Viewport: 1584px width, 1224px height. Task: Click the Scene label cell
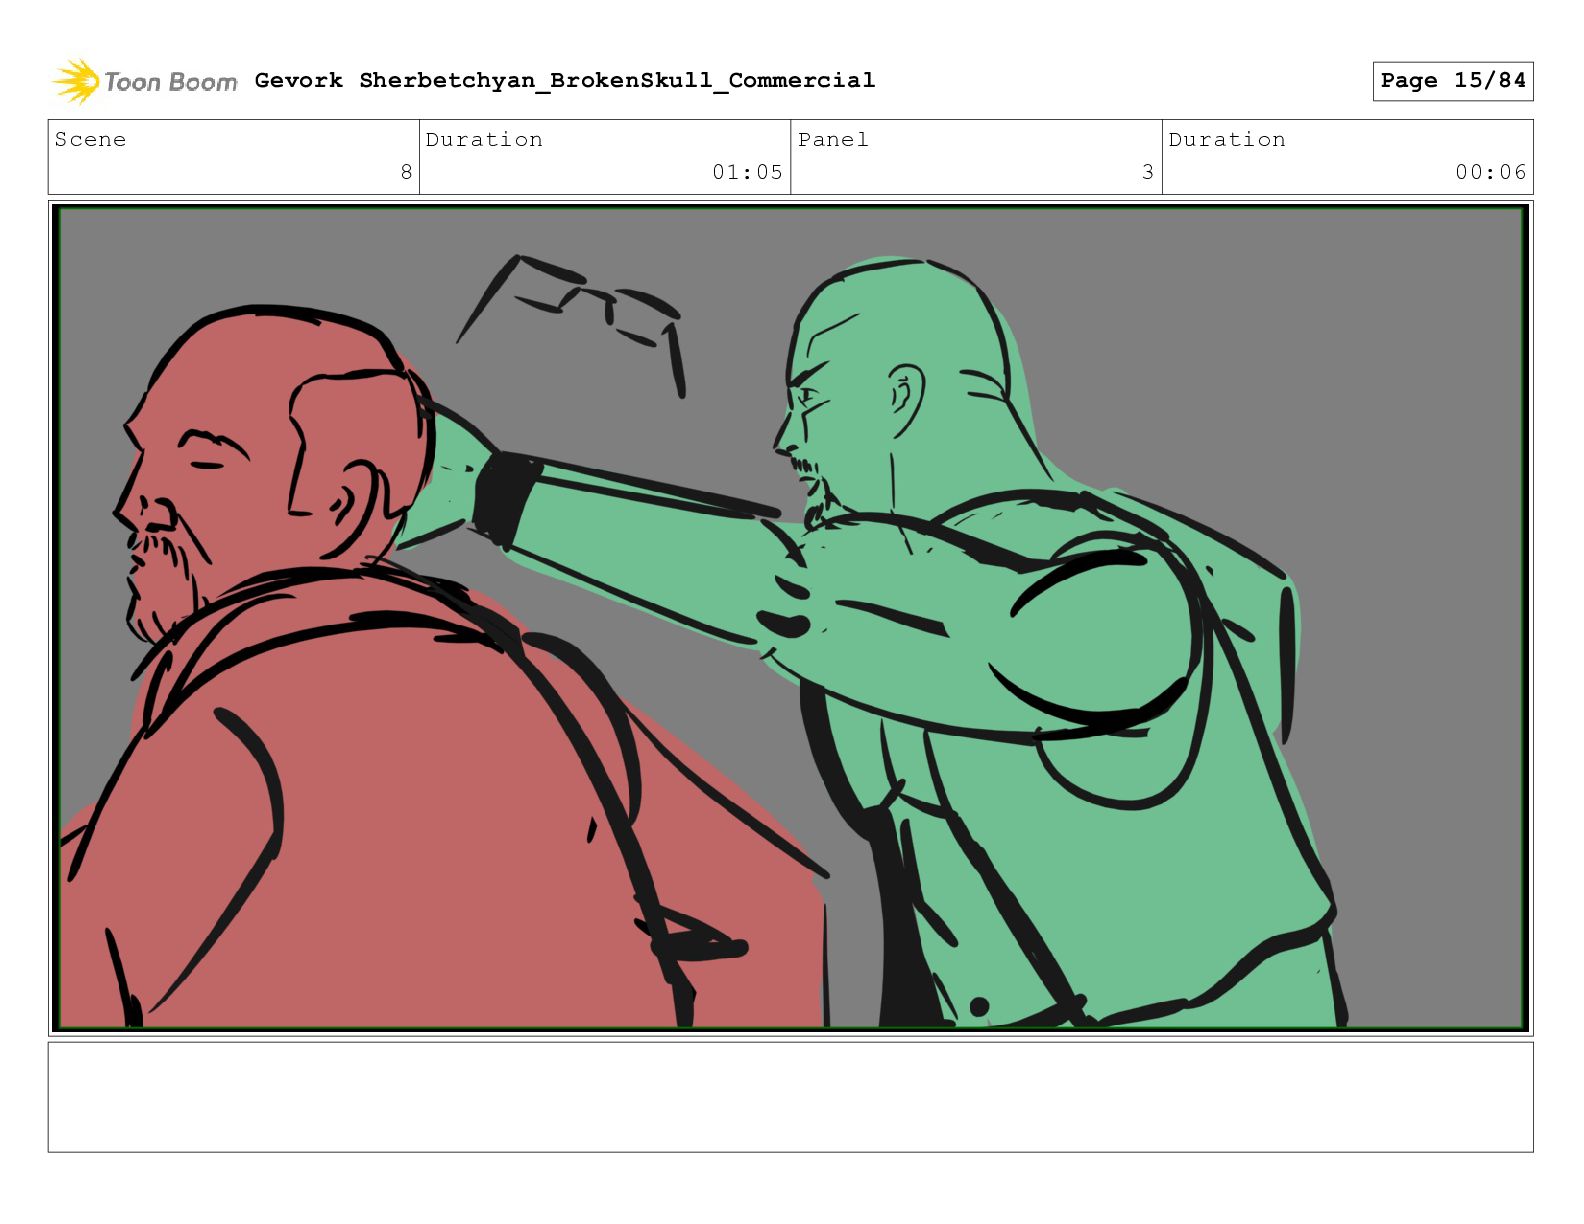pyautogui.click(x=234, y=157)
